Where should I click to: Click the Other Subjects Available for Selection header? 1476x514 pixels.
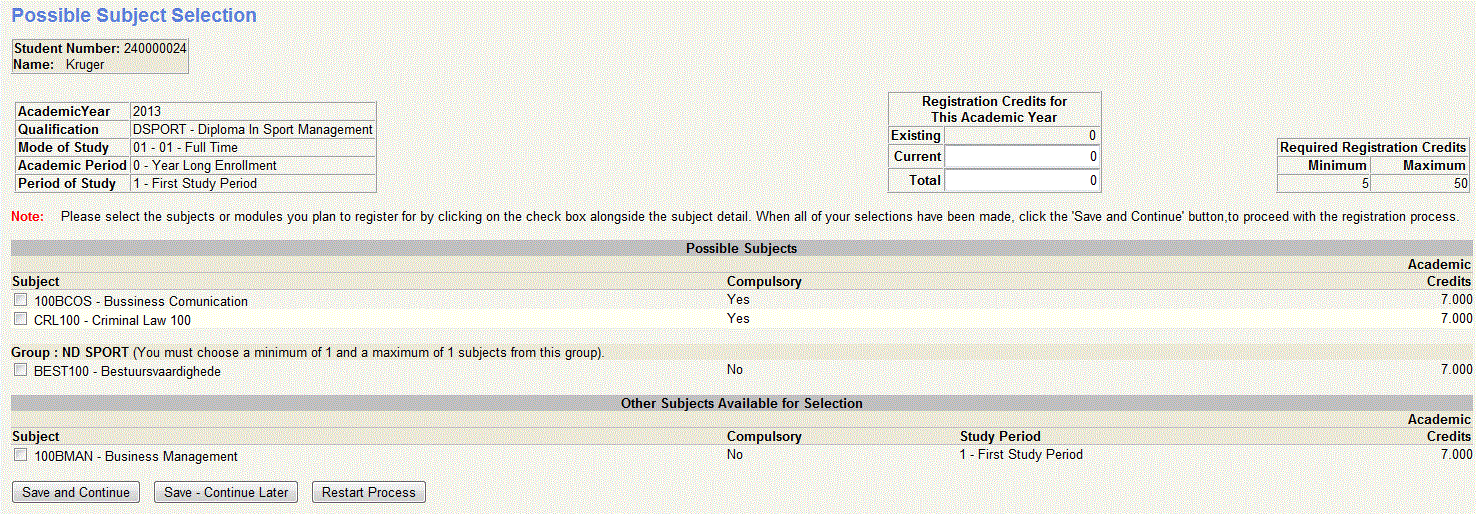pos(741,403)
